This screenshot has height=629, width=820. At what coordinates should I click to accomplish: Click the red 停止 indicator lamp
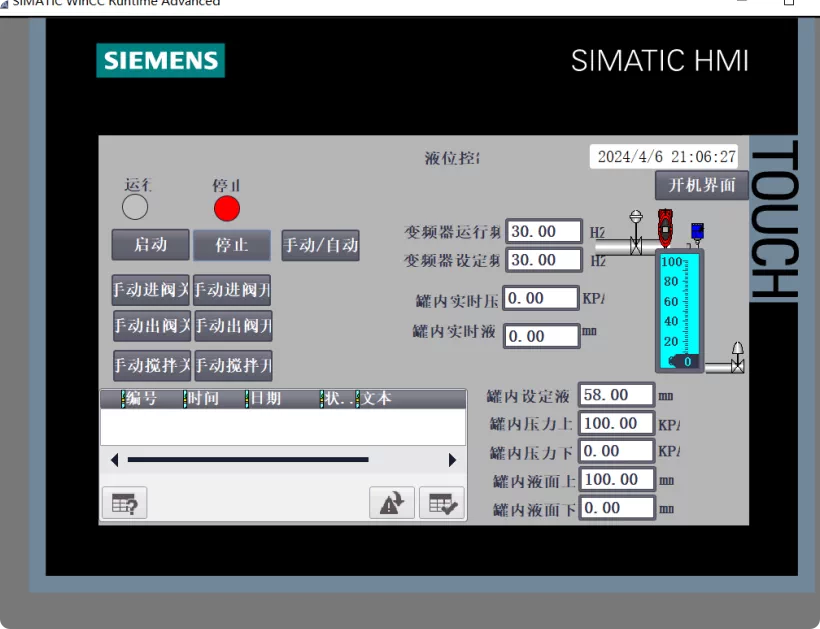tap(227, 208)
